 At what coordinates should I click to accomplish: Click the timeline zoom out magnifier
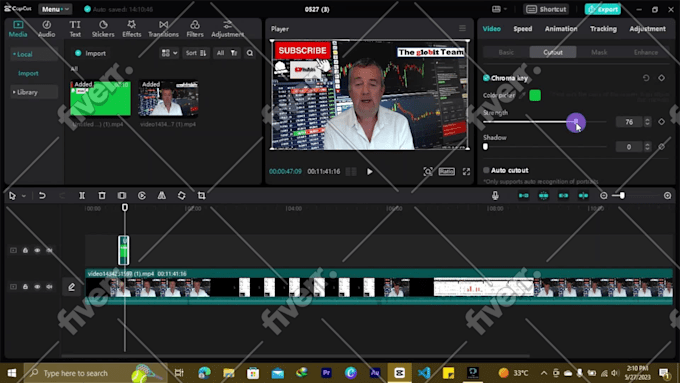pyautogui.click(x=603, y=196)
